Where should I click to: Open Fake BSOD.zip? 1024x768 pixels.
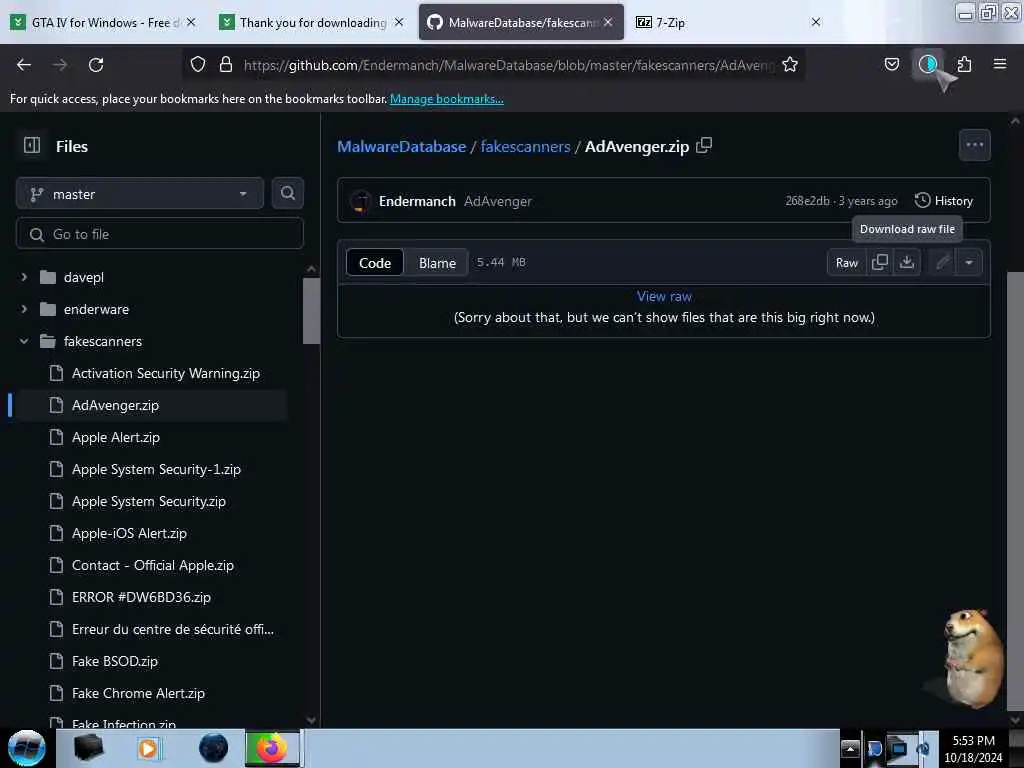(115, 661)
